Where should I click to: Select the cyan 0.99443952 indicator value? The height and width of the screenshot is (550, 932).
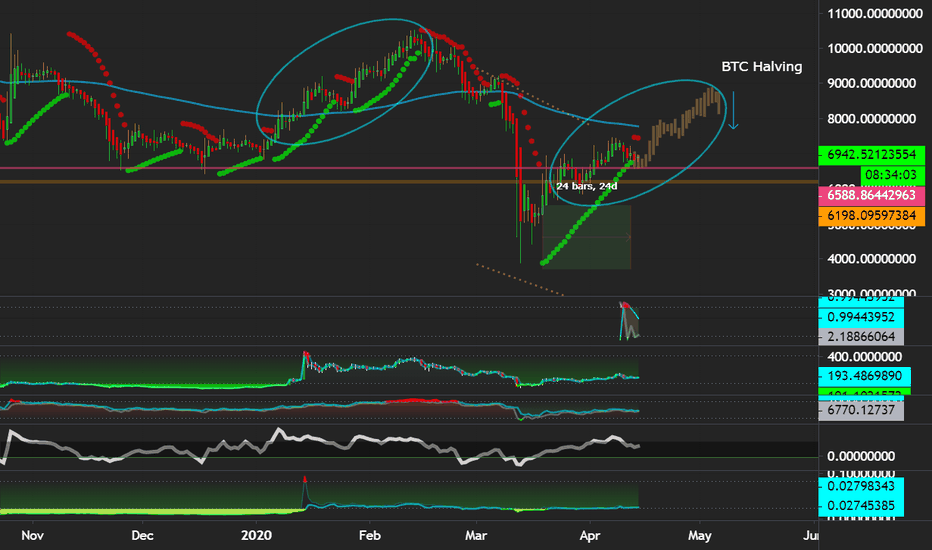pyautogui.click(x=861, y=317)
